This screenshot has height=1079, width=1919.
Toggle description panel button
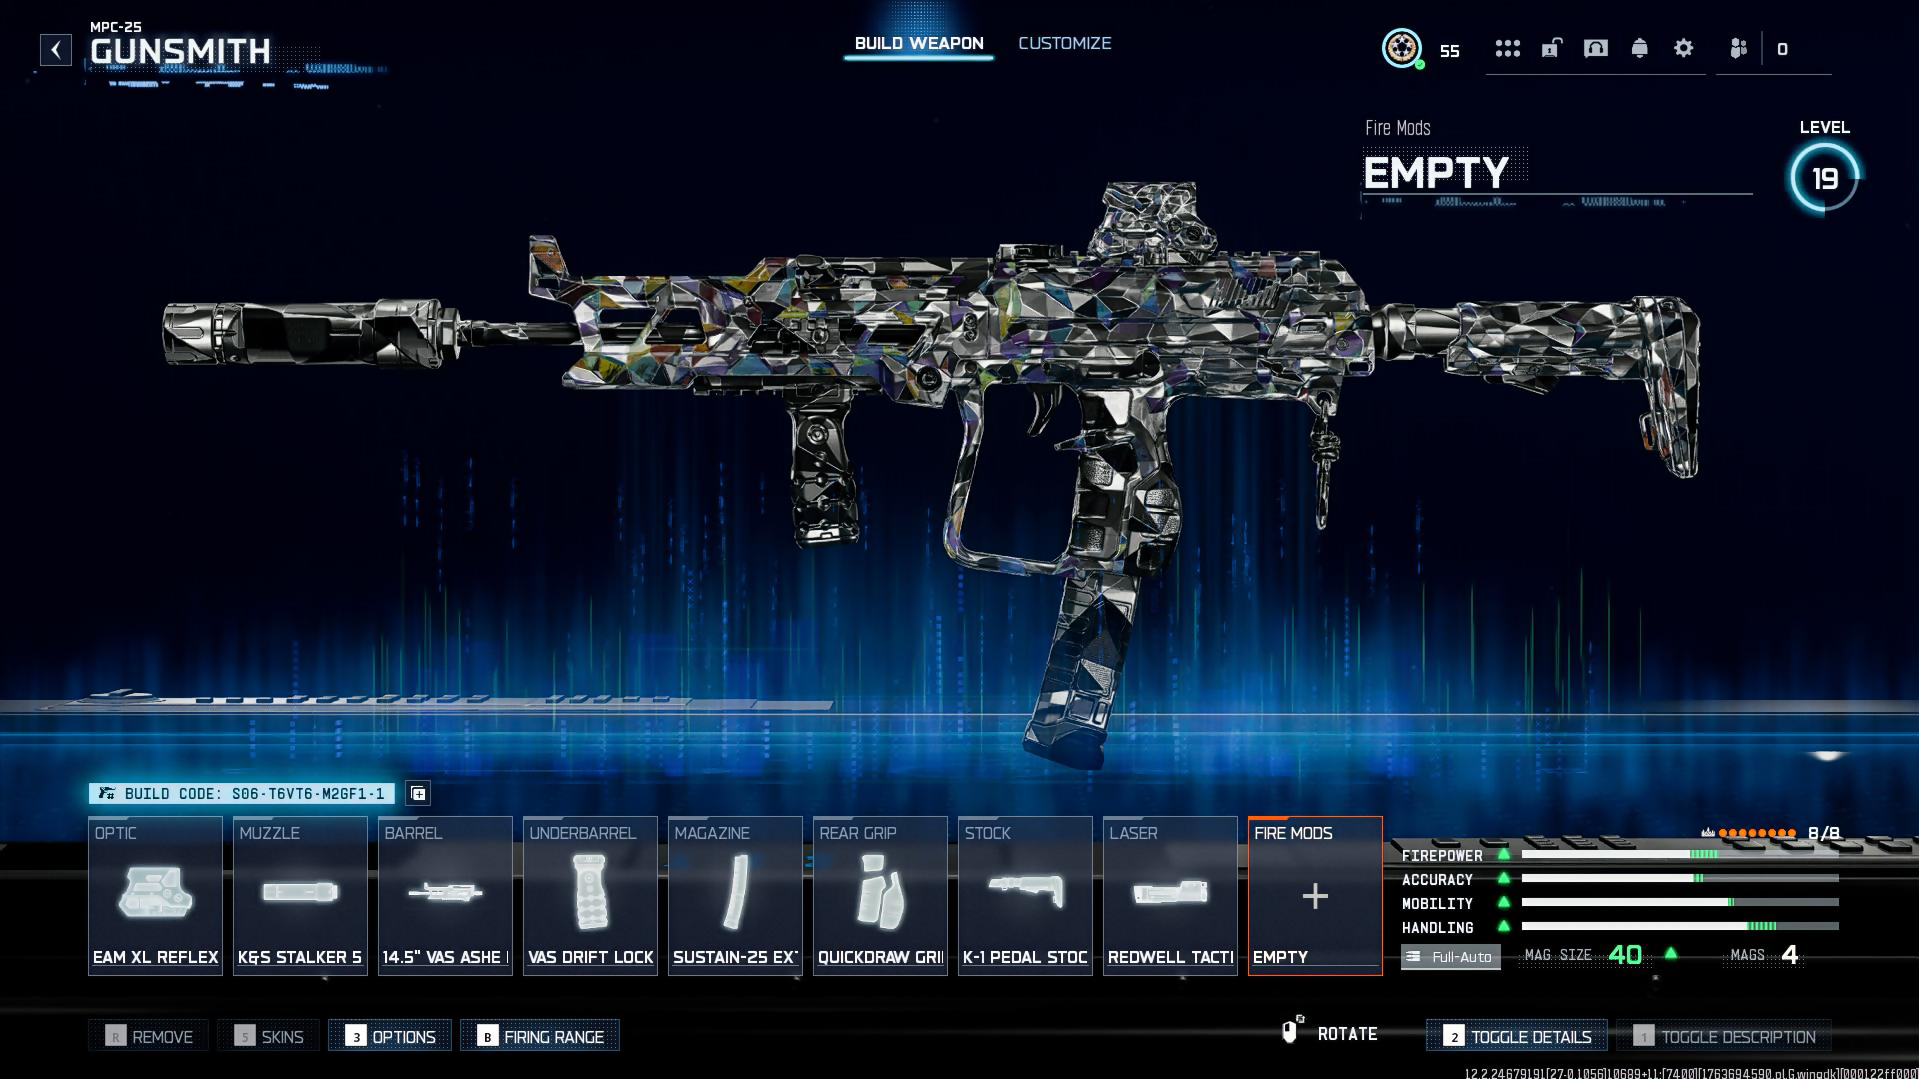1724,1036
